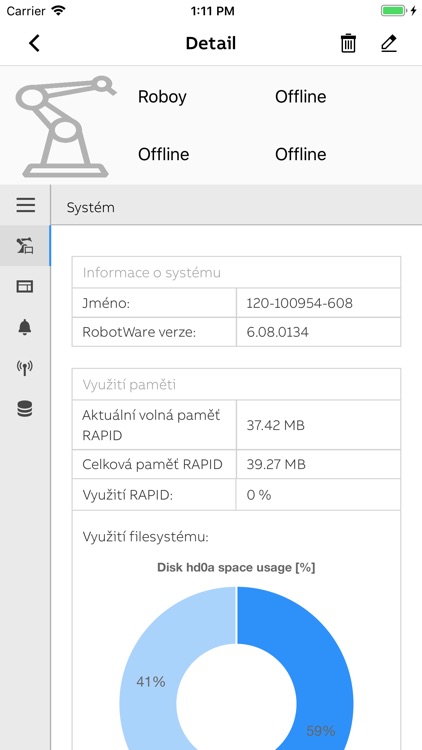Viewport: 422px width, 750px height.
Task: Tap the Offline status in the lower right header
Action: pyautogui.click(x=300, y=154)
